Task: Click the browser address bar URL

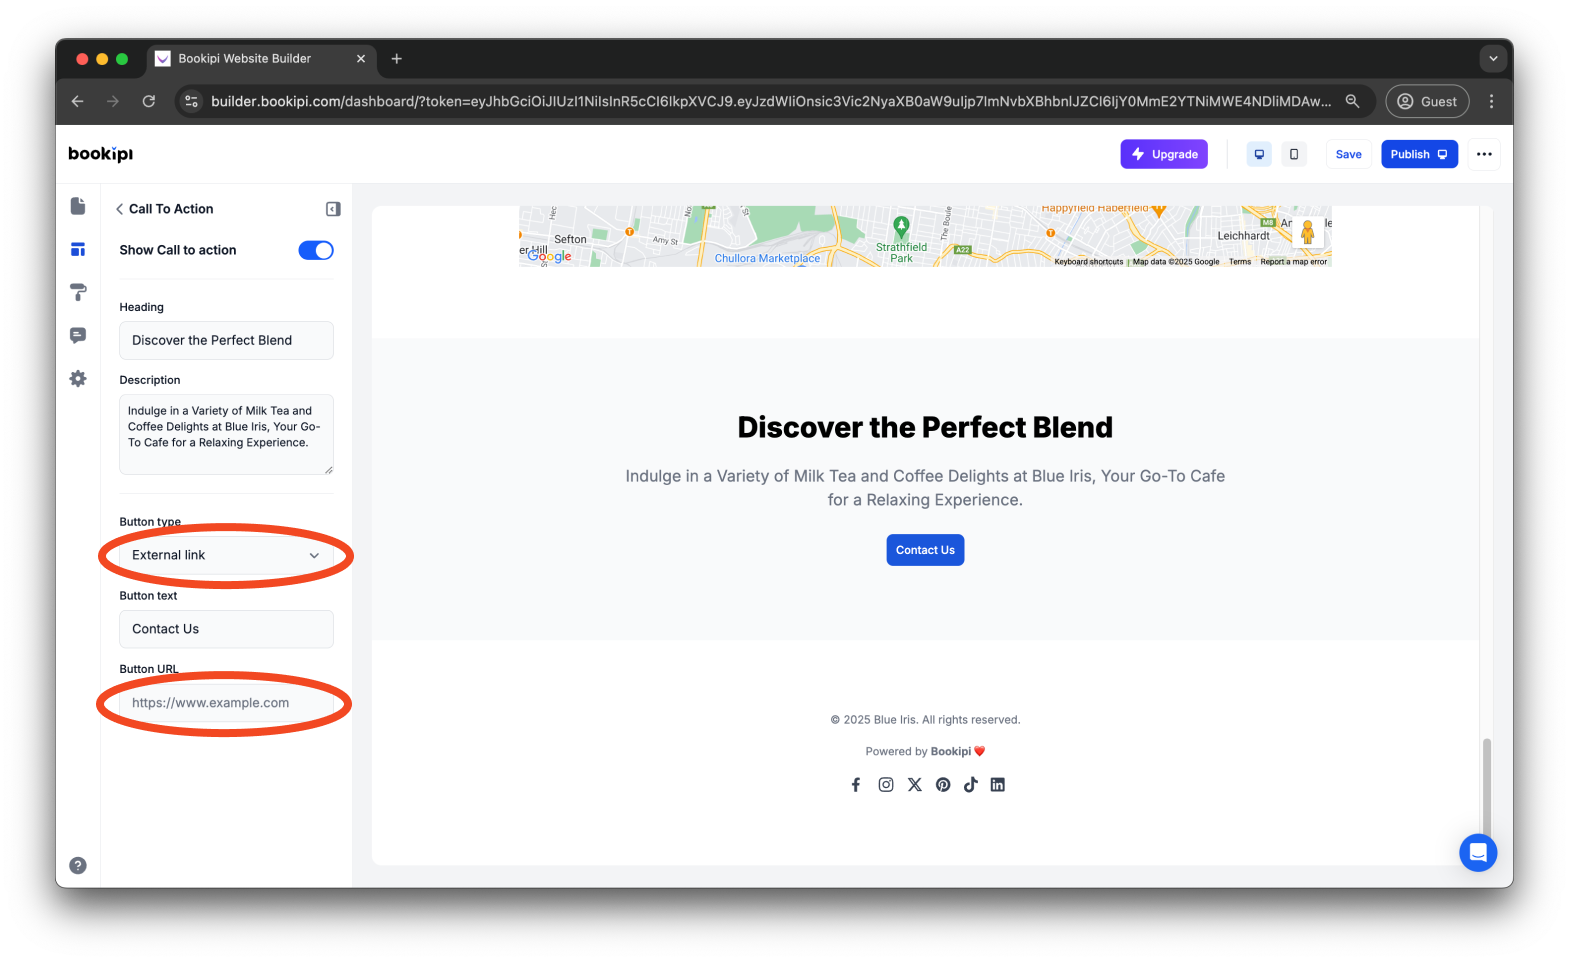Action: pyautogui.click(x=770, y=101)
